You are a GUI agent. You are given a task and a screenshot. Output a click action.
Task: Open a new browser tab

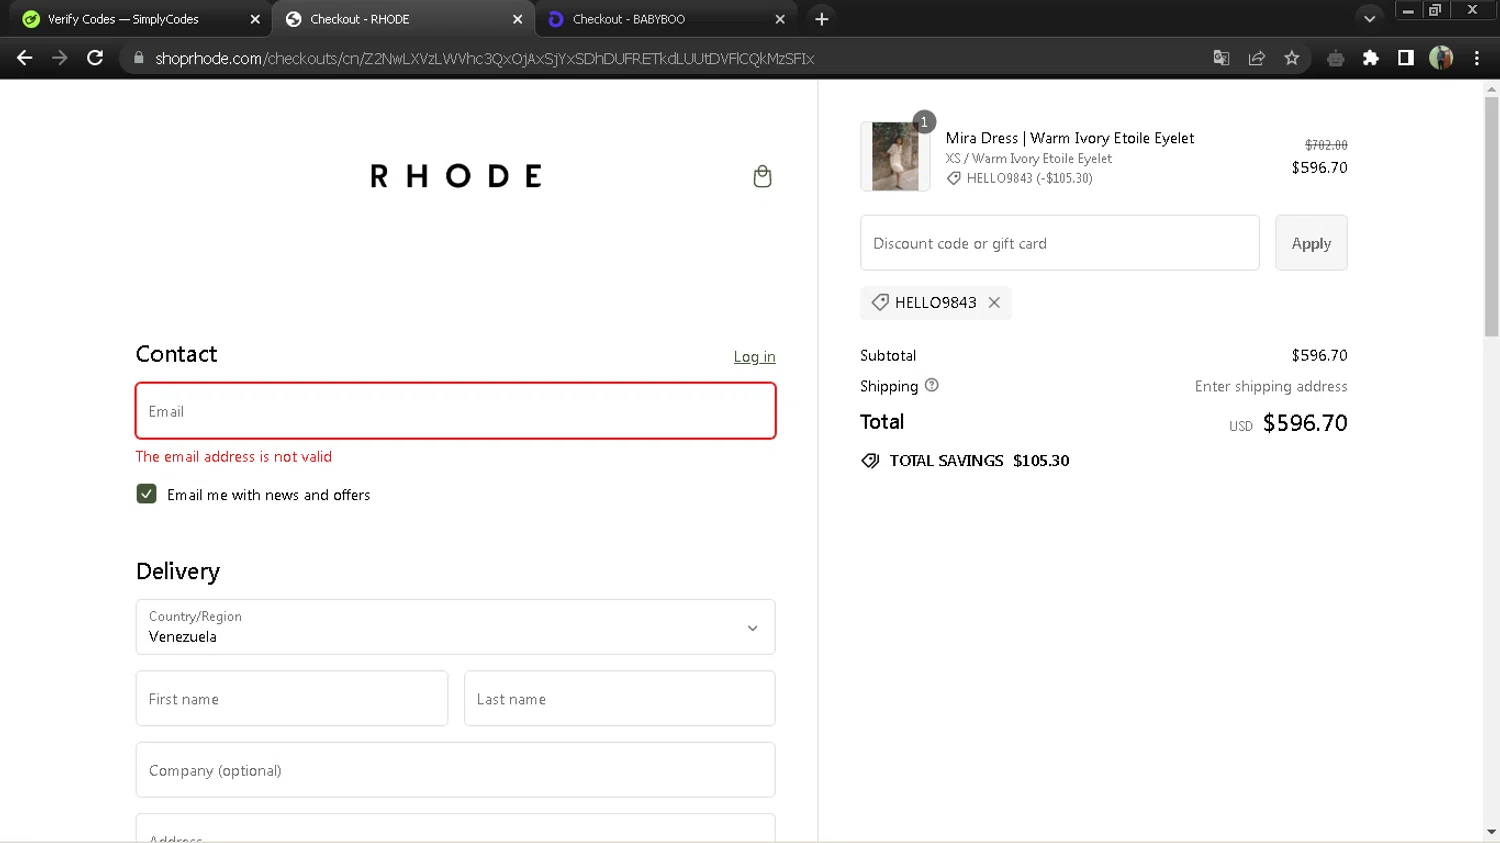coord(822,19)
